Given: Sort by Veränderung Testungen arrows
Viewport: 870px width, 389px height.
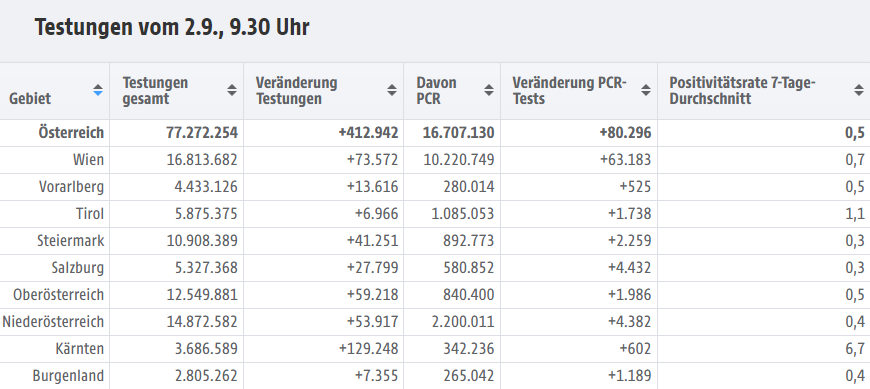Looking at the screenshot, I should [392, 90].
